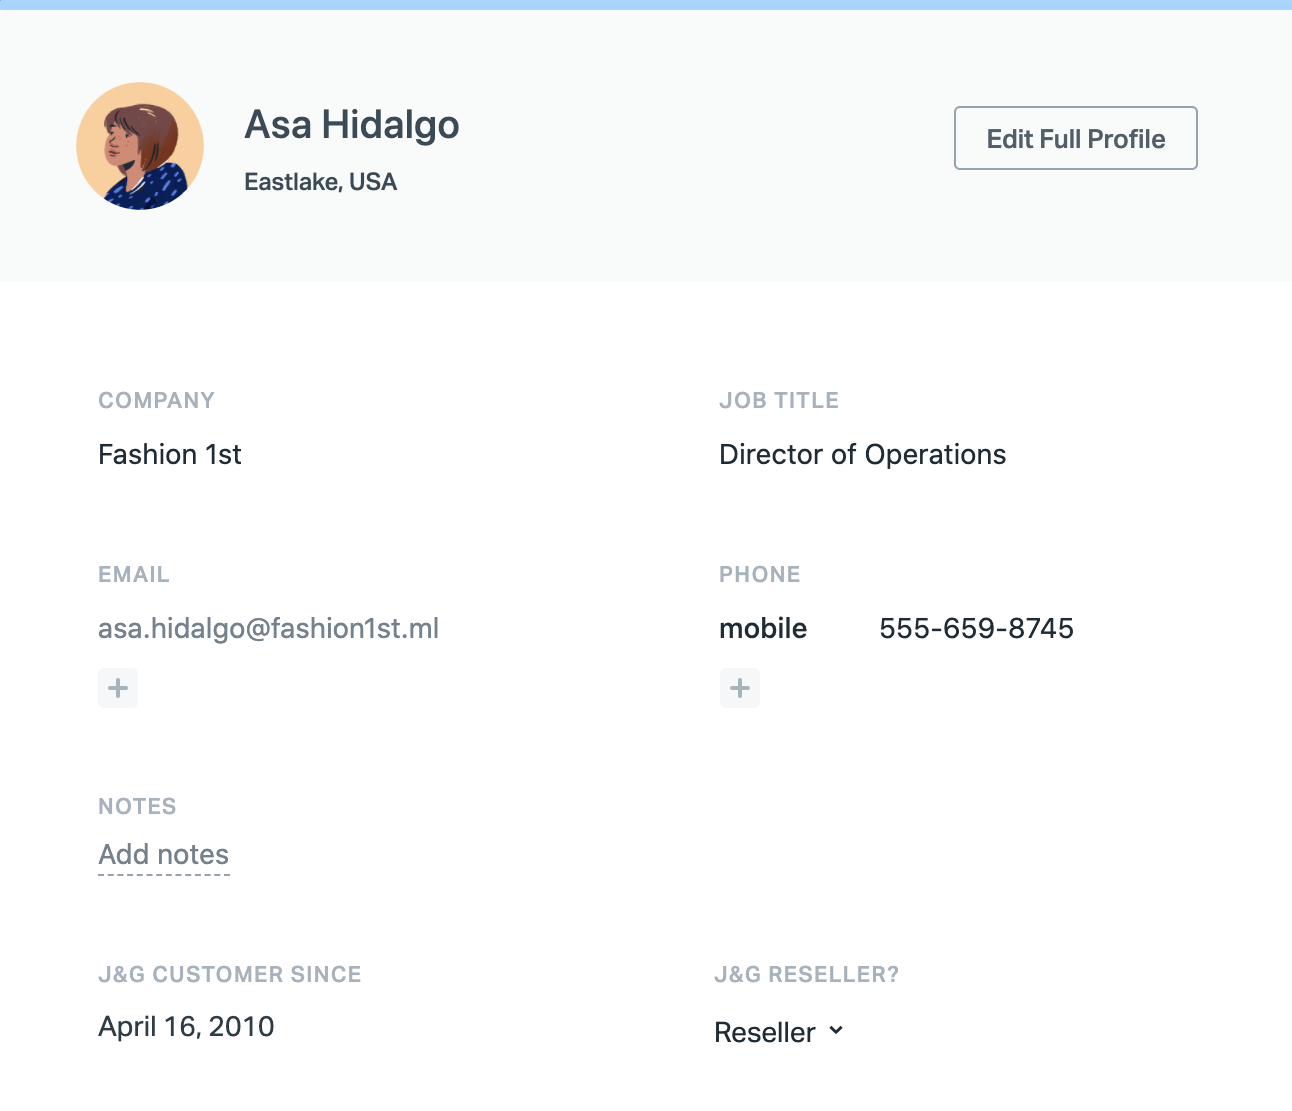The width and height of the screenshot is (1292, 1111).
Task: Edit the company value Fashion 1st
Action: [x=170, y=455]
